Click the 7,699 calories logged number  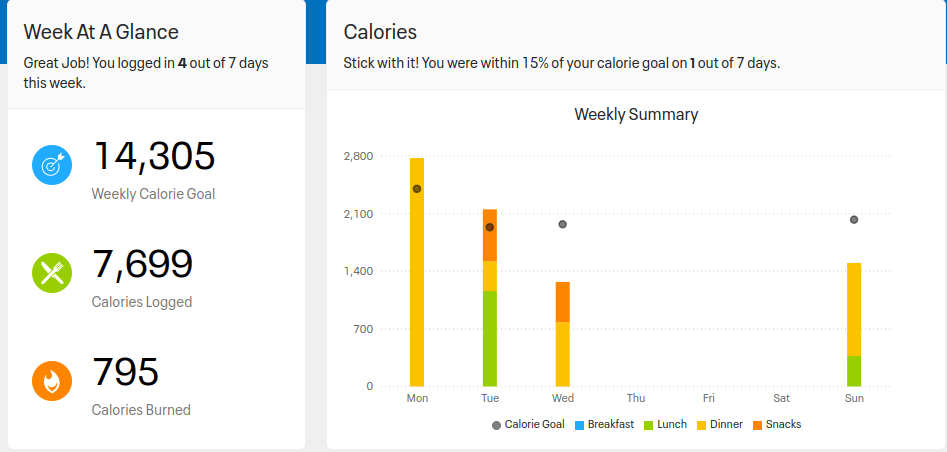point(143,264)
